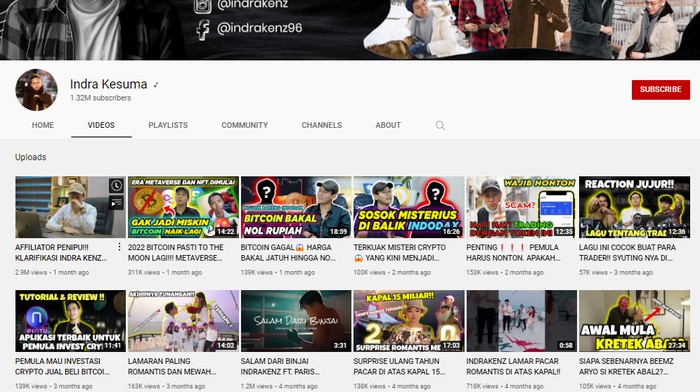
Task: Click the music note badge beside channel name
Action: (x=156, y=85)
